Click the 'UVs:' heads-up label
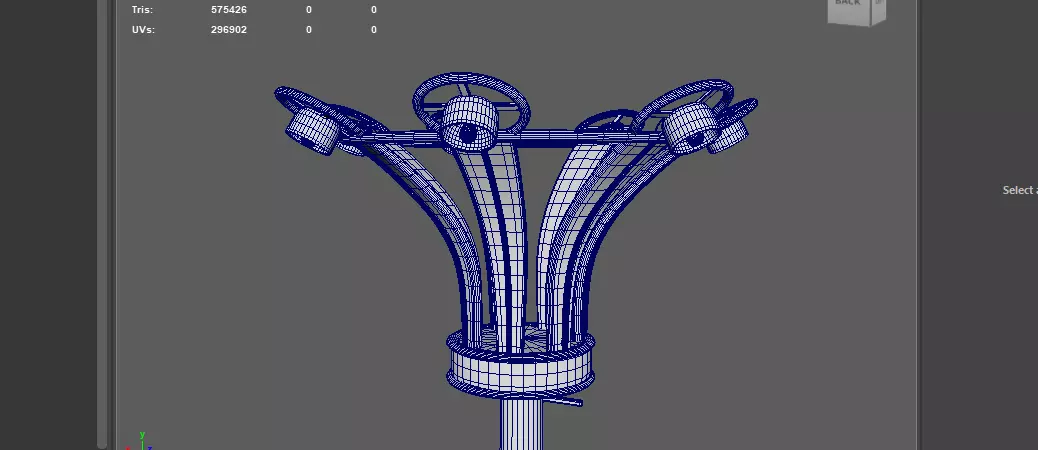The image size is (1038, 450). coord(144,30)
